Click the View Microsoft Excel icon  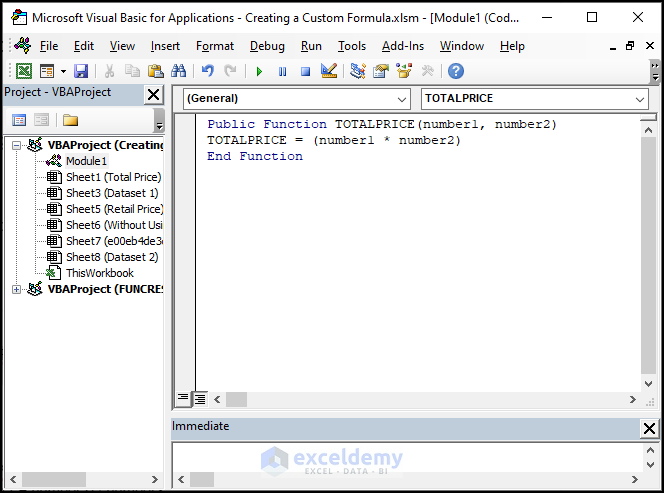[24, 71]
